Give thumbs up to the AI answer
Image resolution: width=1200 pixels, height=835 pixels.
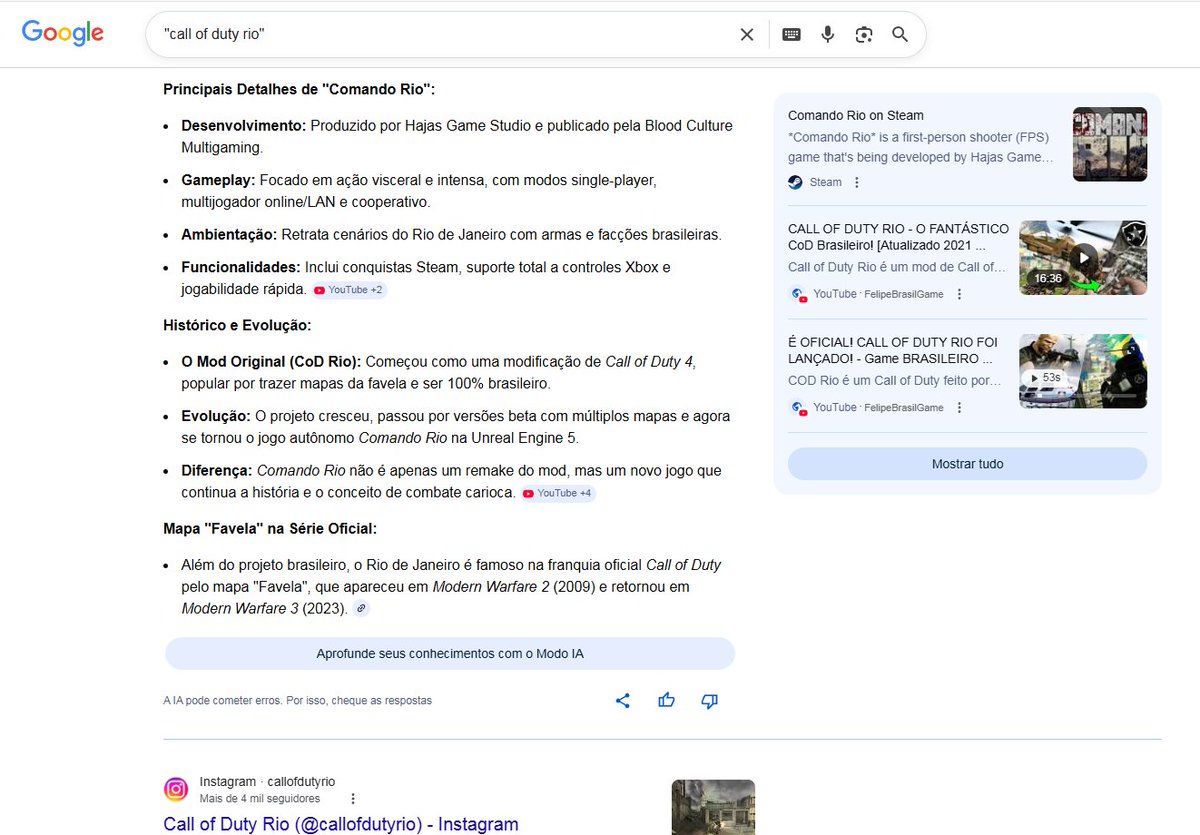tap(667, 701)
